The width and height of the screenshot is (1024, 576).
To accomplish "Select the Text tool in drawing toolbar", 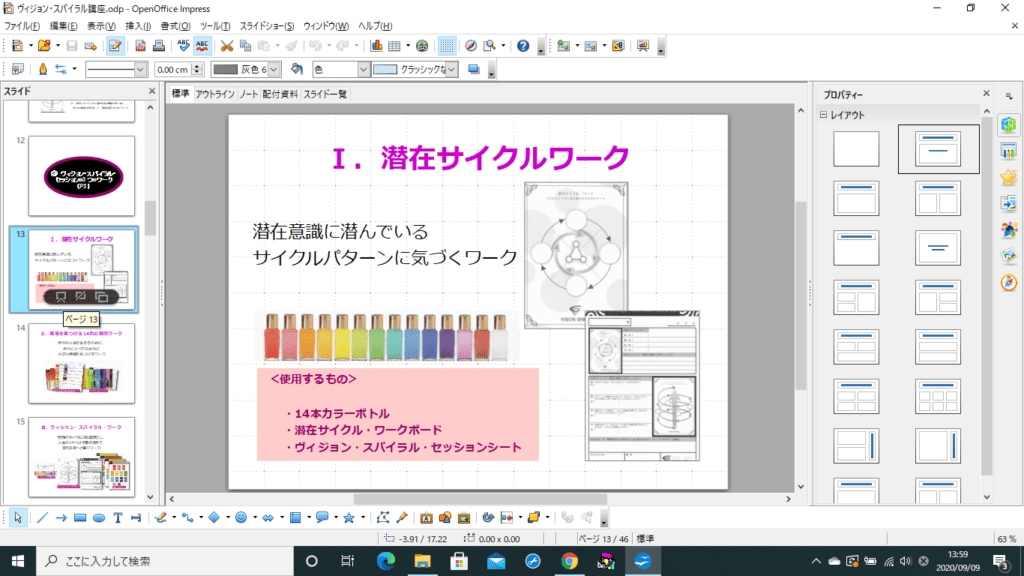I will (117, 517).
